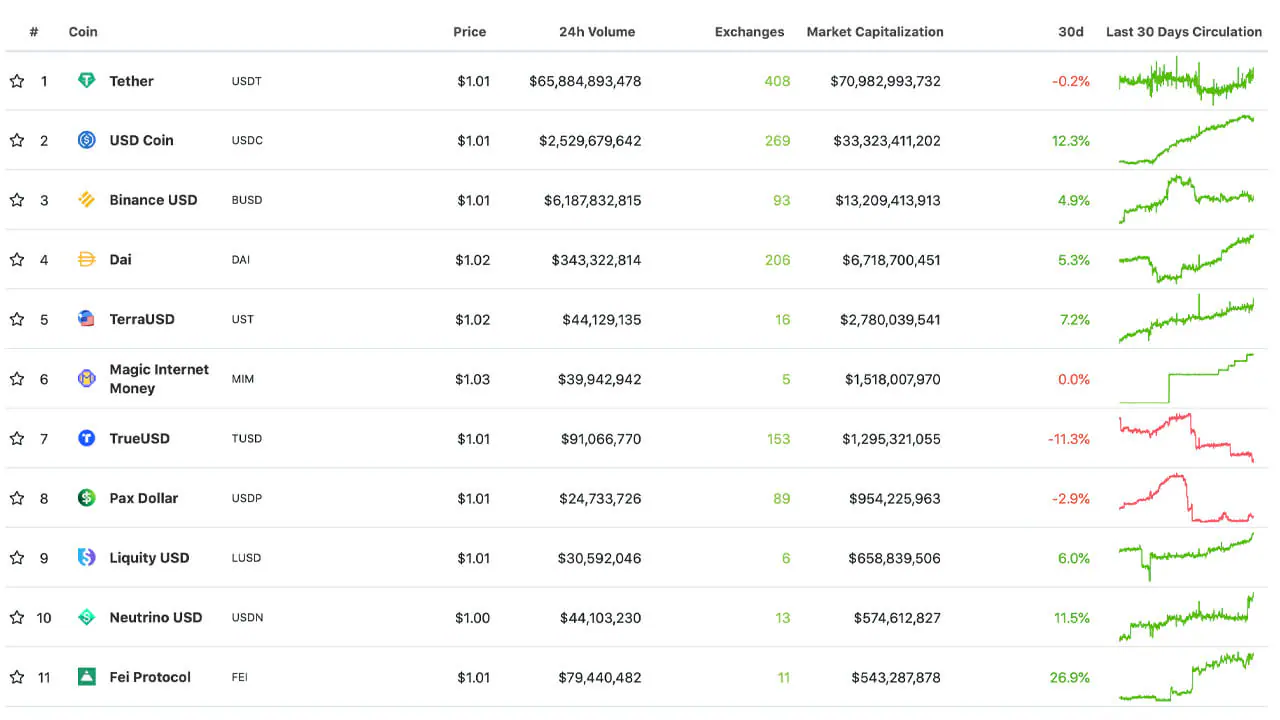Open the TerraUSD coin link
Viewport: 1280px width, 720px height.
click(x=142, y=319)
